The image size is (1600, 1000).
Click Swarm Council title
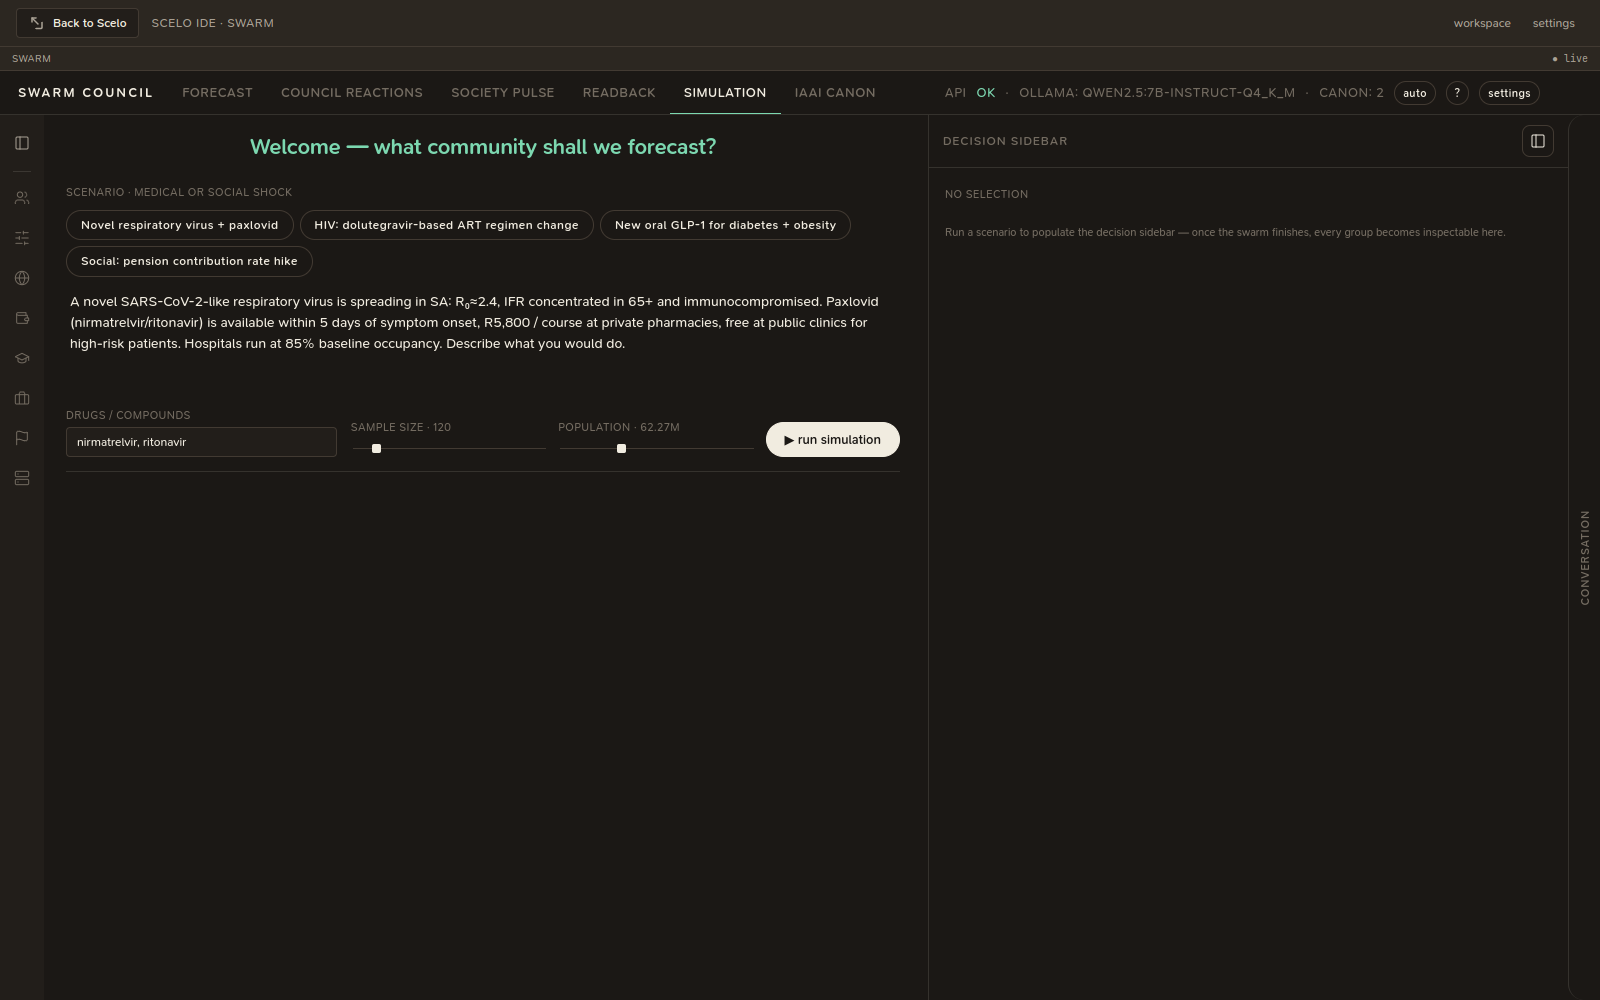pos(85,93)
